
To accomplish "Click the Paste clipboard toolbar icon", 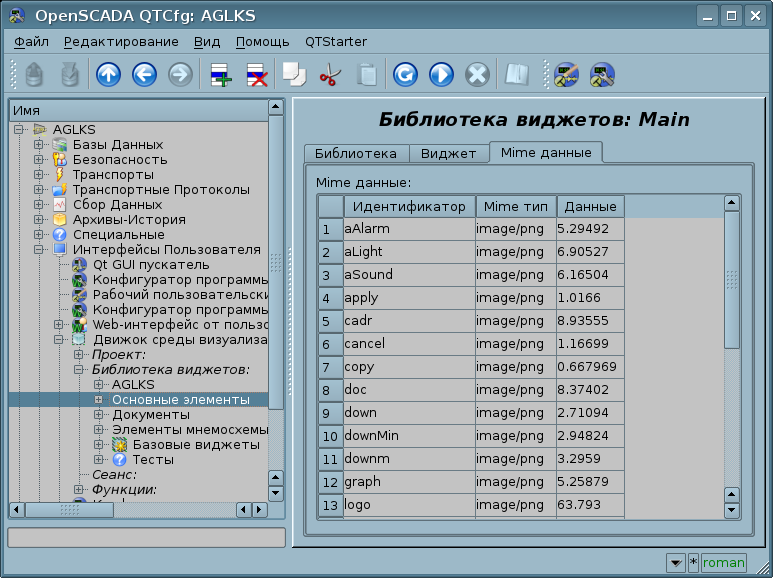I will click(x=366, y=75).
